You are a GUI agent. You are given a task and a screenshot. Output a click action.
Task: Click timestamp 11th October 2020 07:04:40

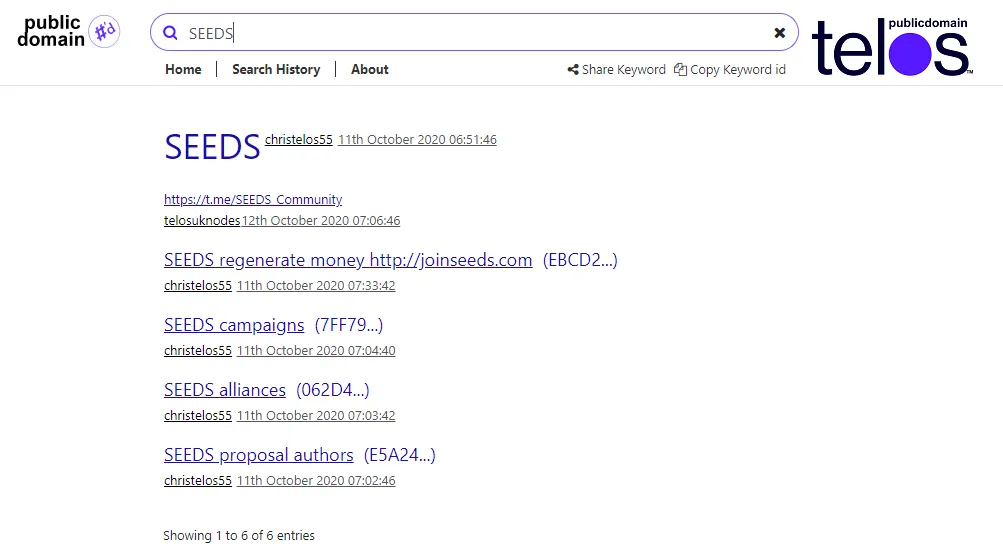316,350
